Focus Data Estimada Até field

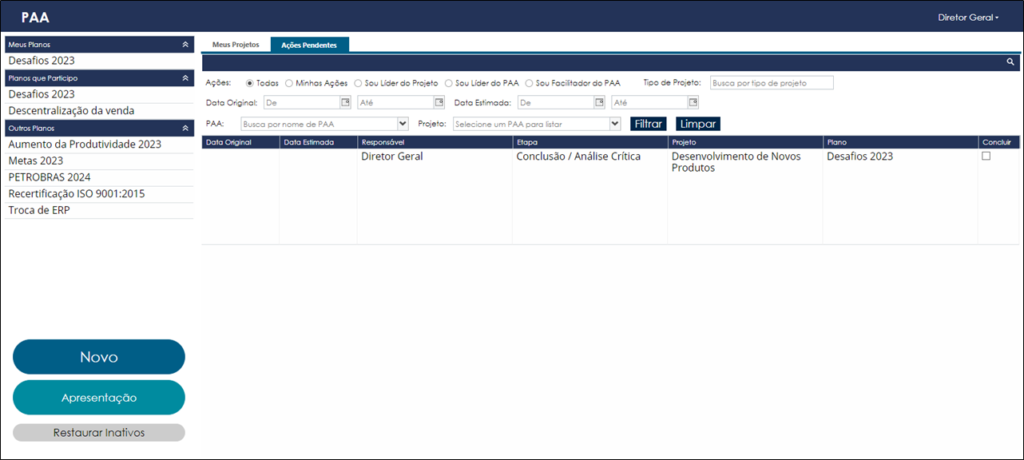click(649, 102)
